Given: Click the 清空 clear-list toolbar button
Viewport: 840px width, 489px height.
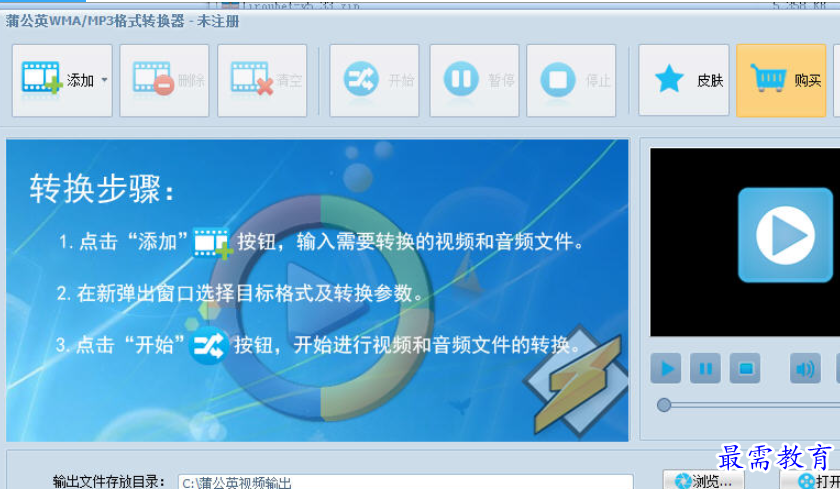Looking at the screenshot, I should click(262, 80).
